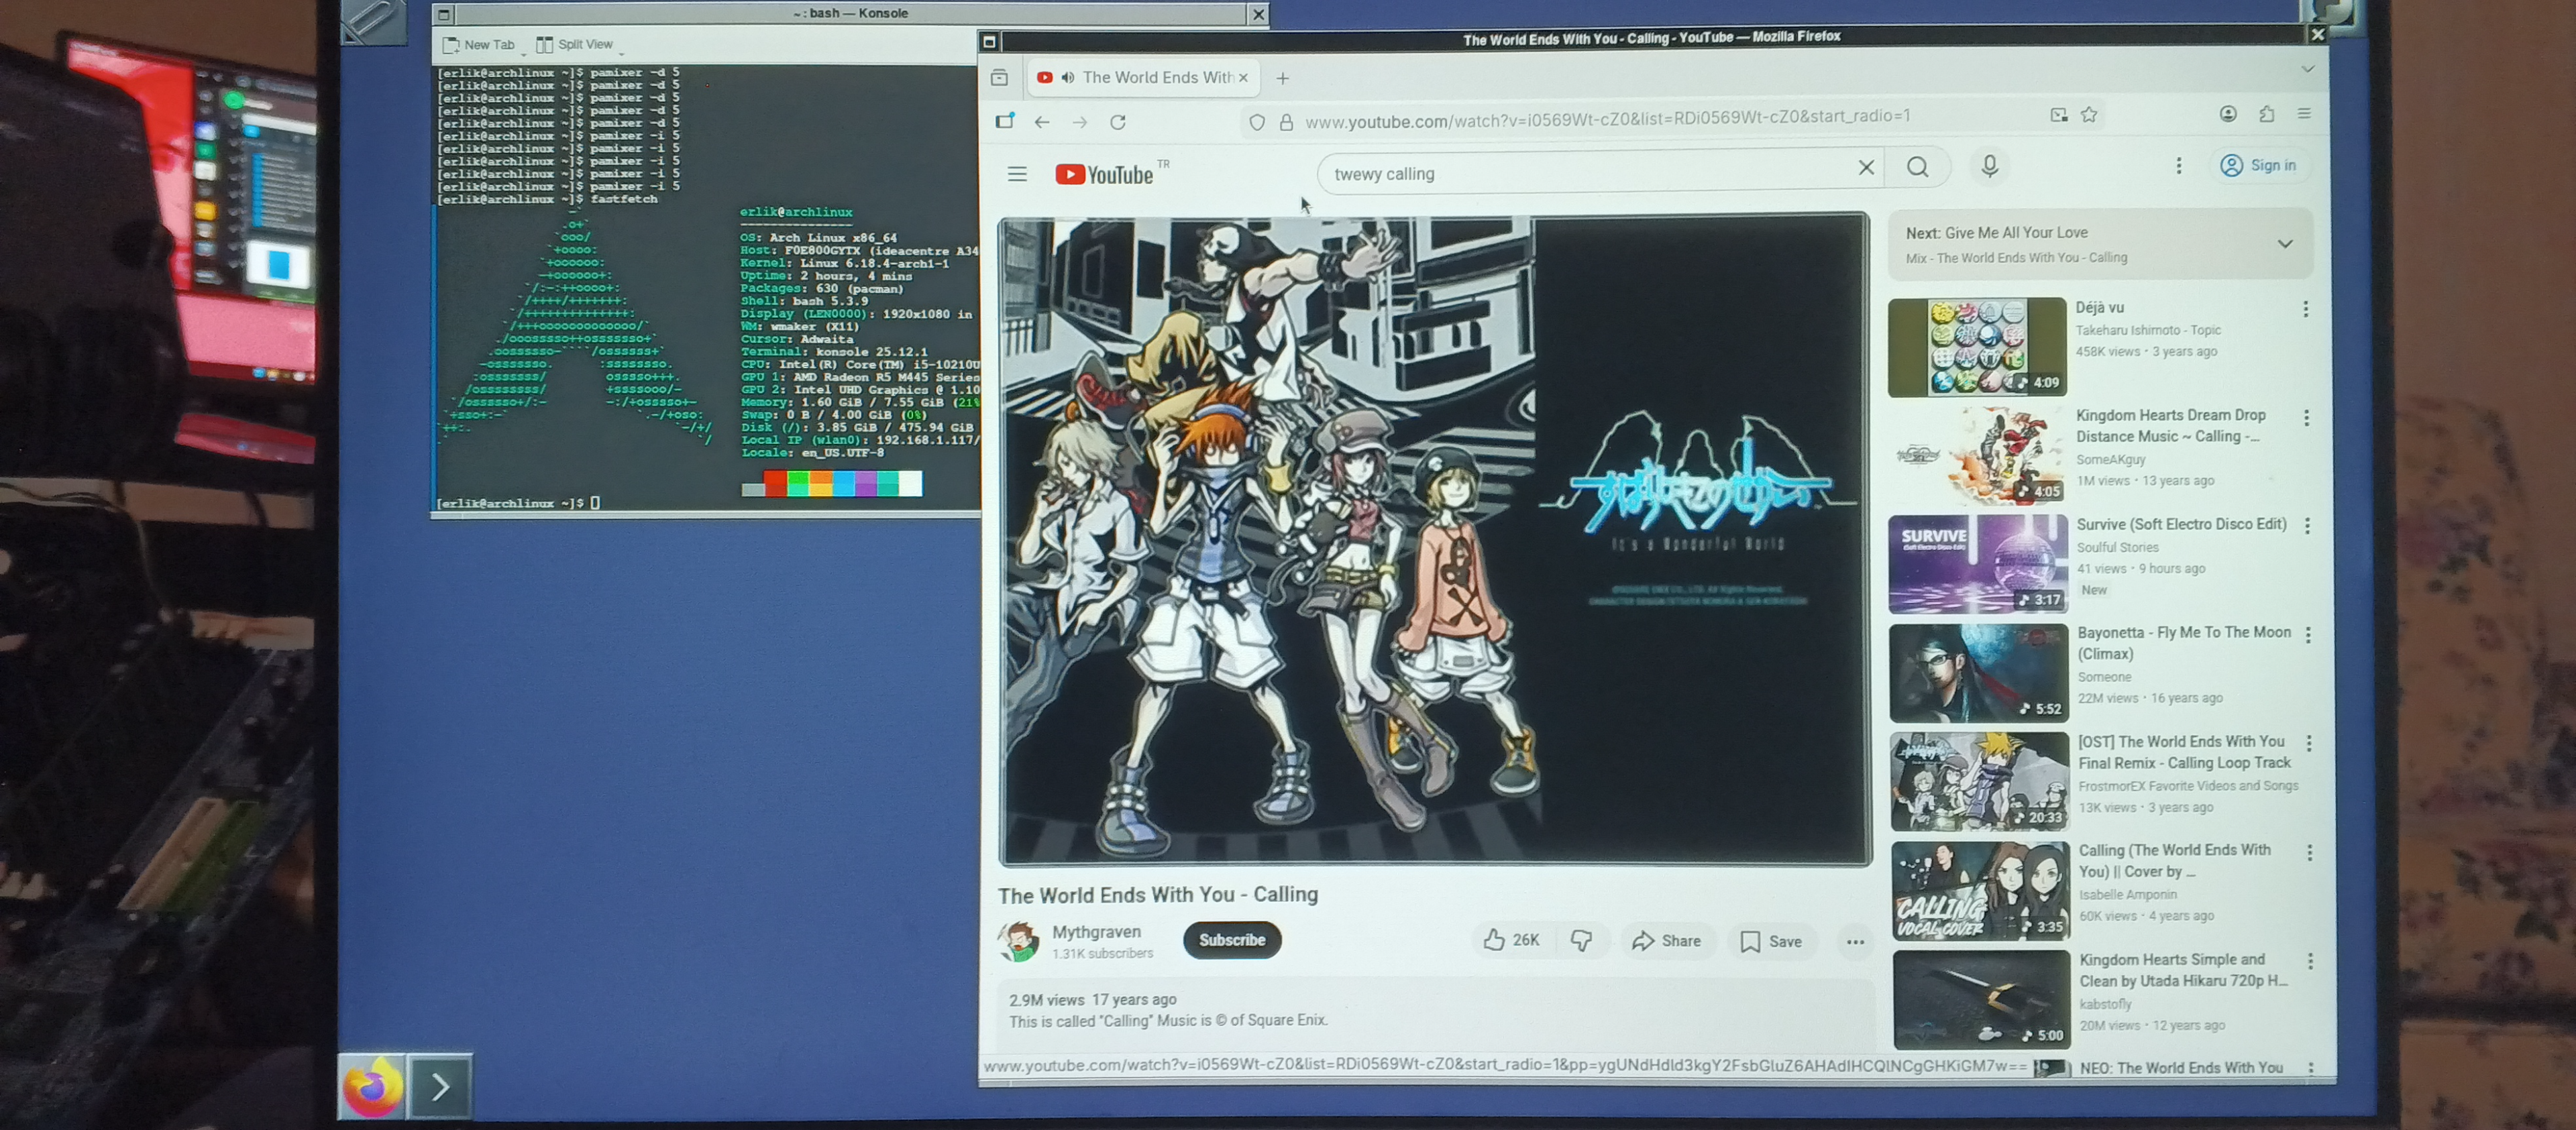Viewport: 2576px width, 1130px height.
Task: Open the YouTube guide hamburger menu
Action: pyautogui.click(x=1017, y=174)
